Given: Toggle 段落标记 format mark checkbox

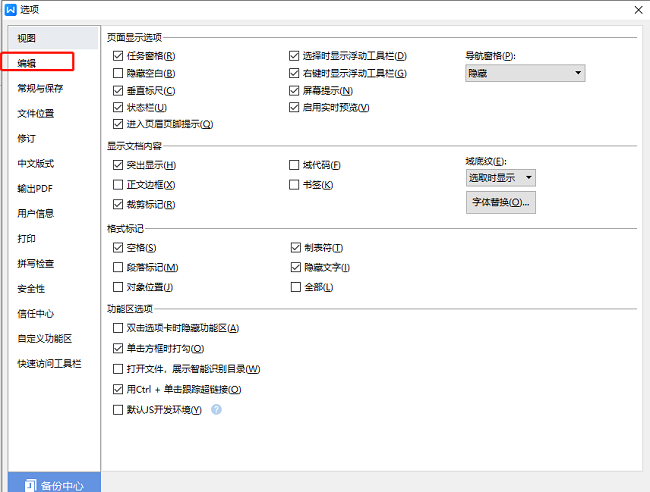Looking at the screenshot, I should click(x=119, y=268).
